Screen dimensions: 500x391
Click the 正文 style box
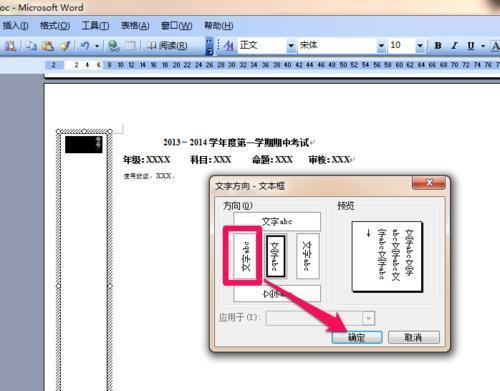(262, 45)
